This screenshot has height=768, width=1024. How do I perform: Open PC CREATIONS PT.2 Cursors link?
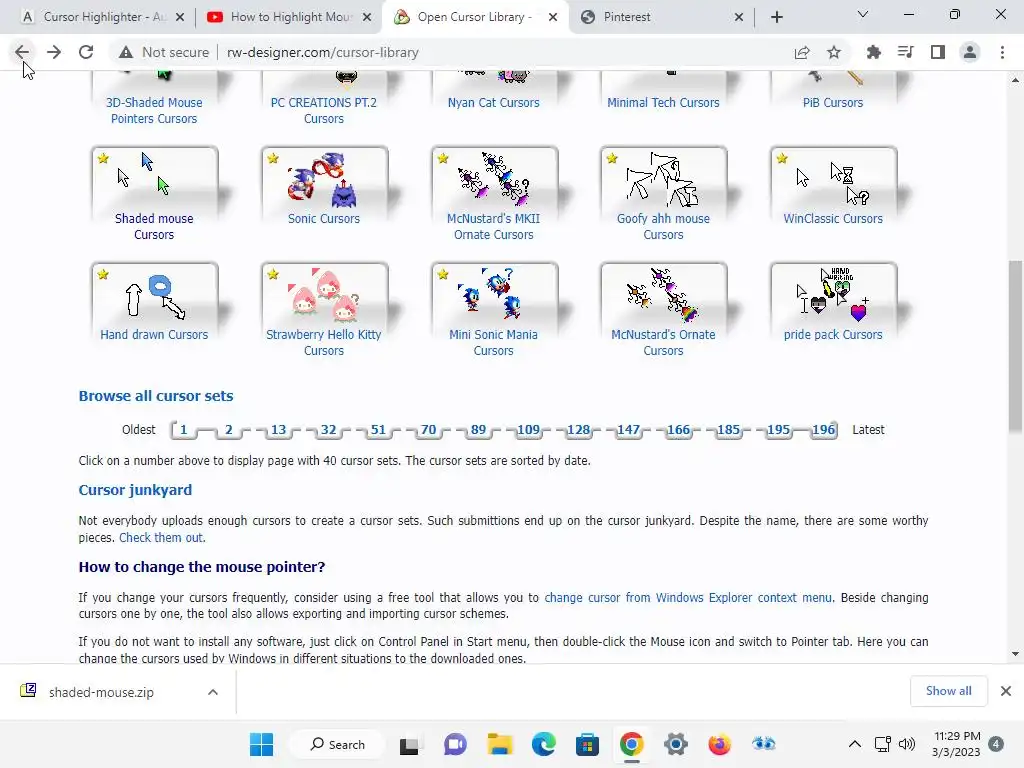coord(323,110)
